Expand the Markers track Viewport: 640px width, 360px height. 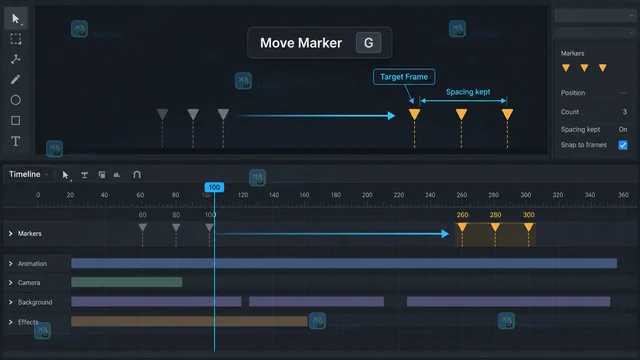[x=11, y=233]
